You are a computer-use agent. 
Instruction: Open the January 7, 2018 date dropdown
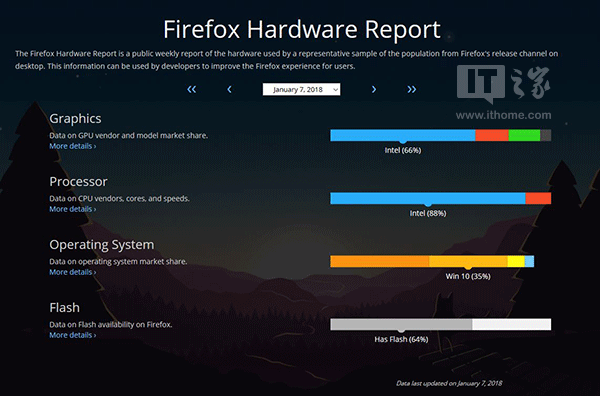tap(301, 90)
